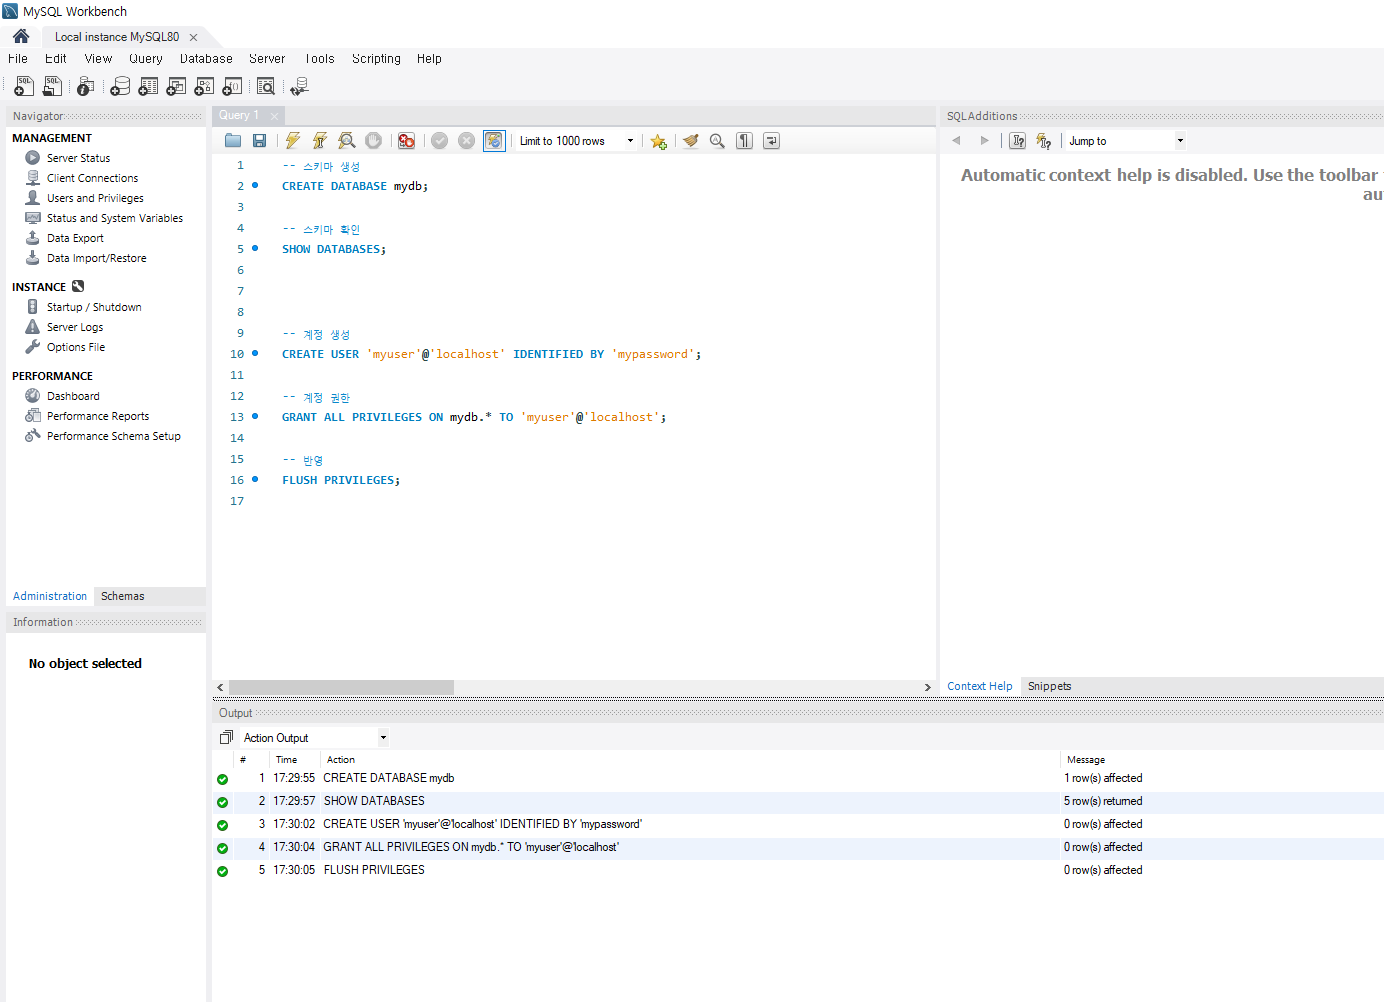The height and width of the screenshot is (1002, 1384).
Task: Open the object inspector info icon
Action: click(x=86, y=87)
